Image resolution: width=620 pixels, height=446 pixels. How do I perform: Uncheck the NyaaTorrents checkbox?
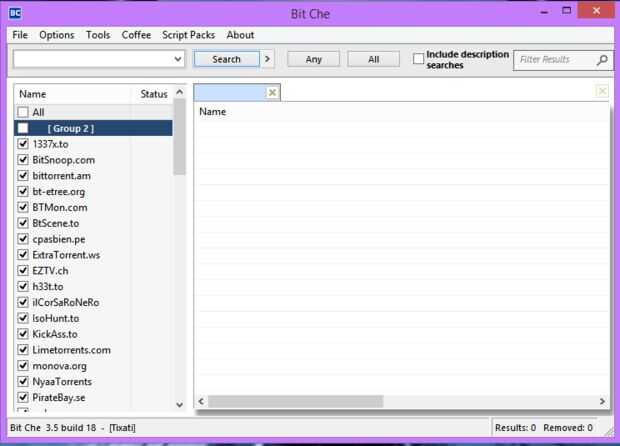(23, 381)
